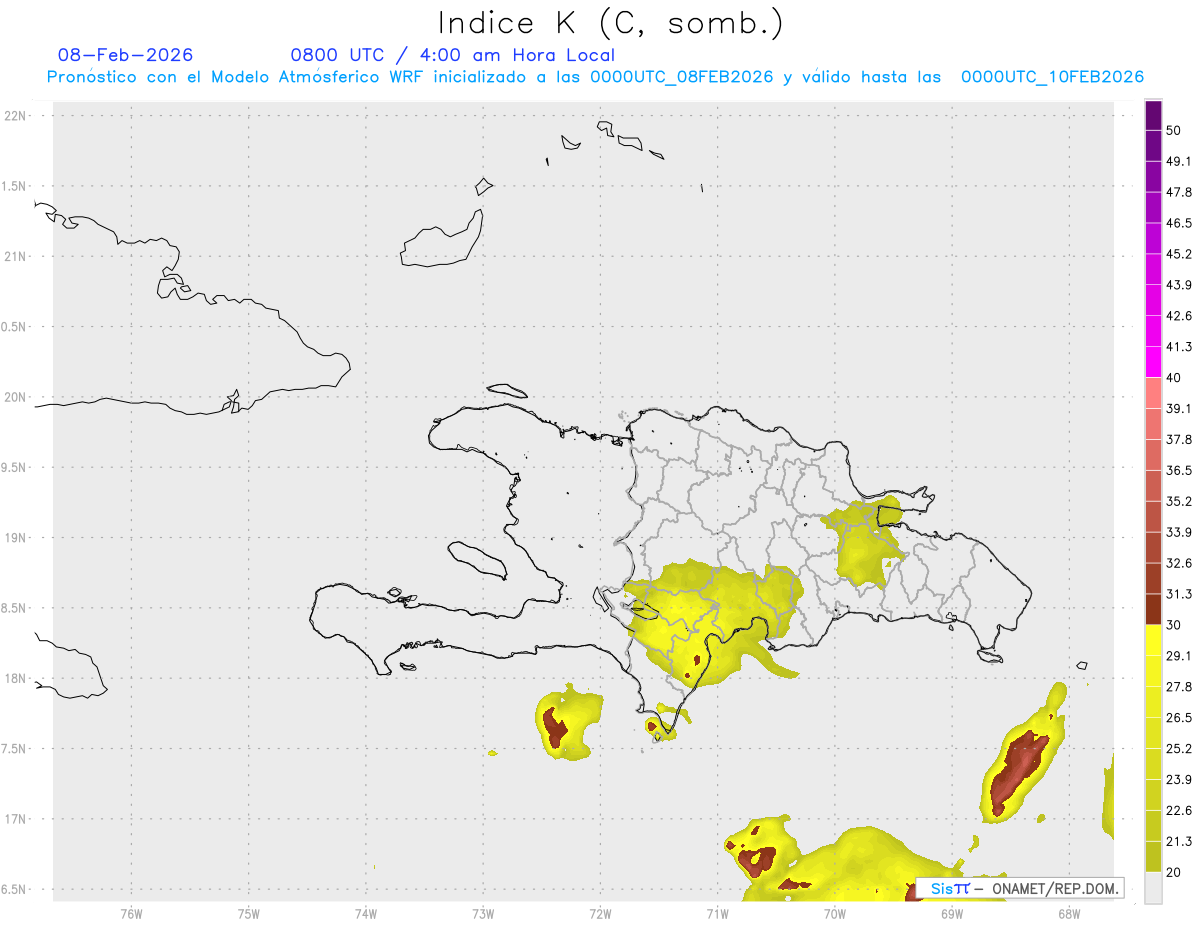Click the color scale value 50
Image resolution: width=1200 pixels, height=927 pixels.
coord(1174,130)
